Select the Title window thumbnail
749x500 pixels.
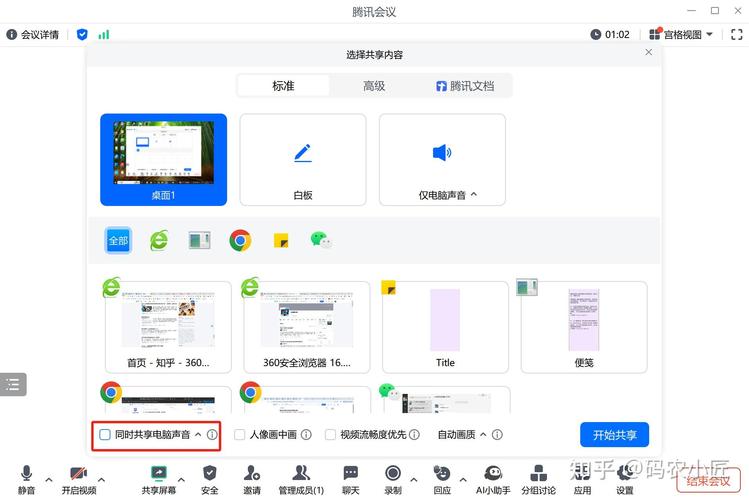pyautogui.click(x=445, y=327)
